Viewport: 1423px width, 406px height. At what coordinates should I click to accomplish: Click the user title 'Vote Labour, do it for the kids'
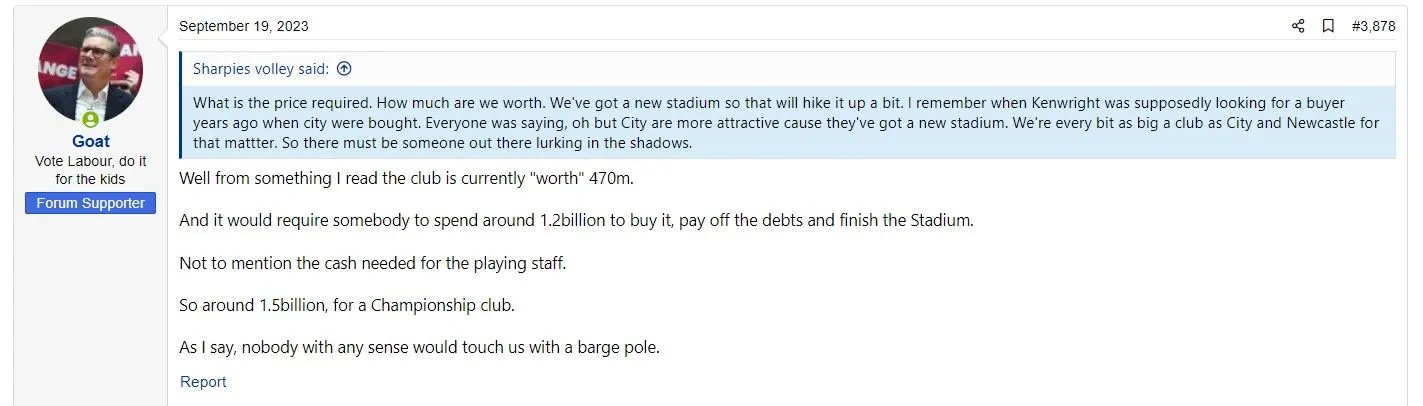[90, 169]
